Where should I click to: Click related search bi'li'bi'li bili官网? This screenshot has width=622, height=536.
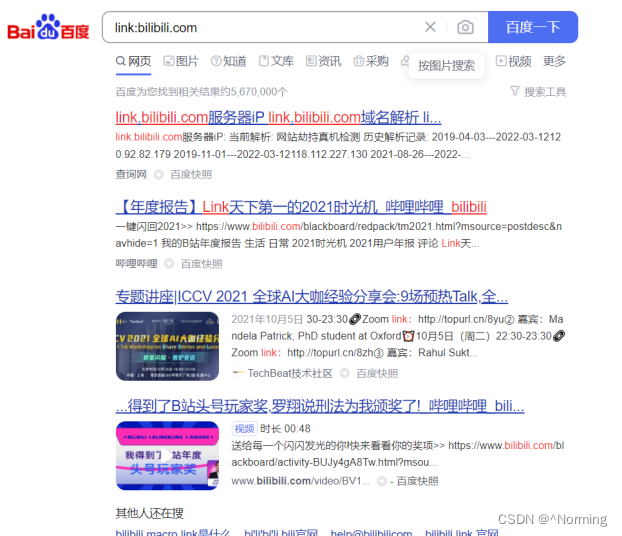pos(281,532)
